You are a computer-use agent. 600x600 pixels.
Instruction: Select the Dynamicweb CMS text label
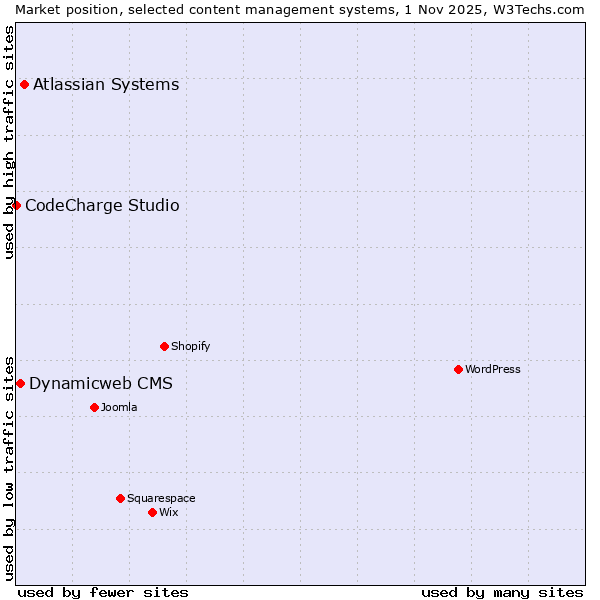click(101, 384)
